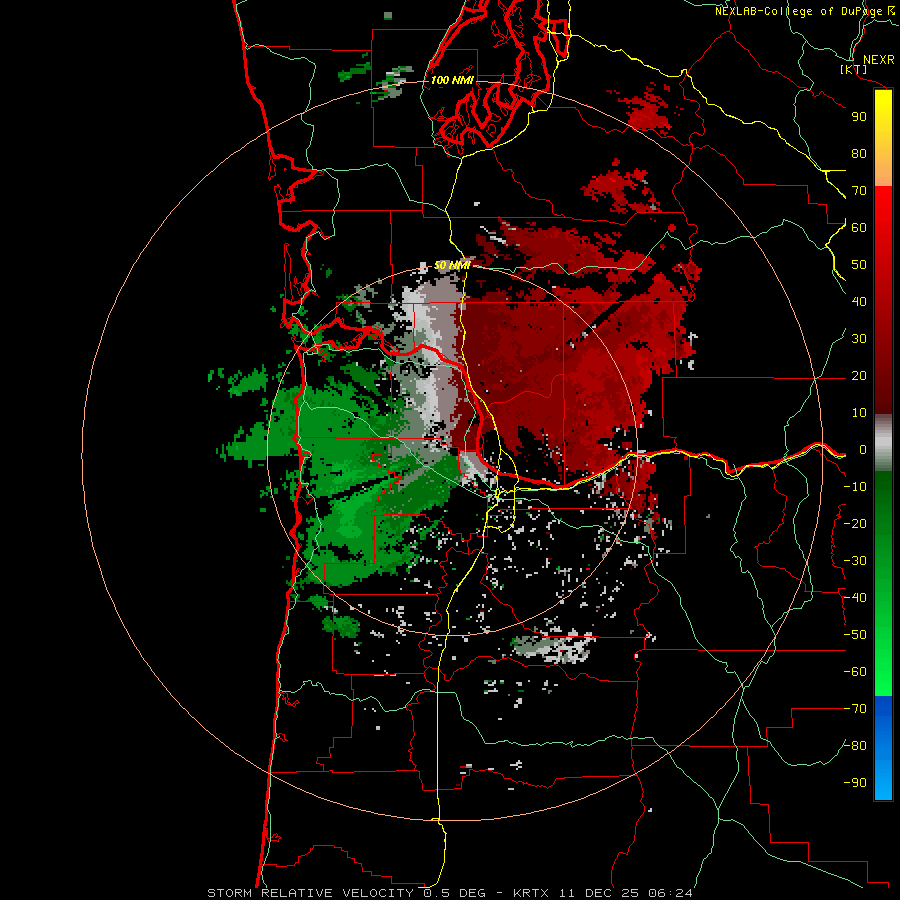Image resolution: width=900 pixels, height=900 pixels.
Task: Click the 50 NMI range ring label
Action: click(452, 265)
